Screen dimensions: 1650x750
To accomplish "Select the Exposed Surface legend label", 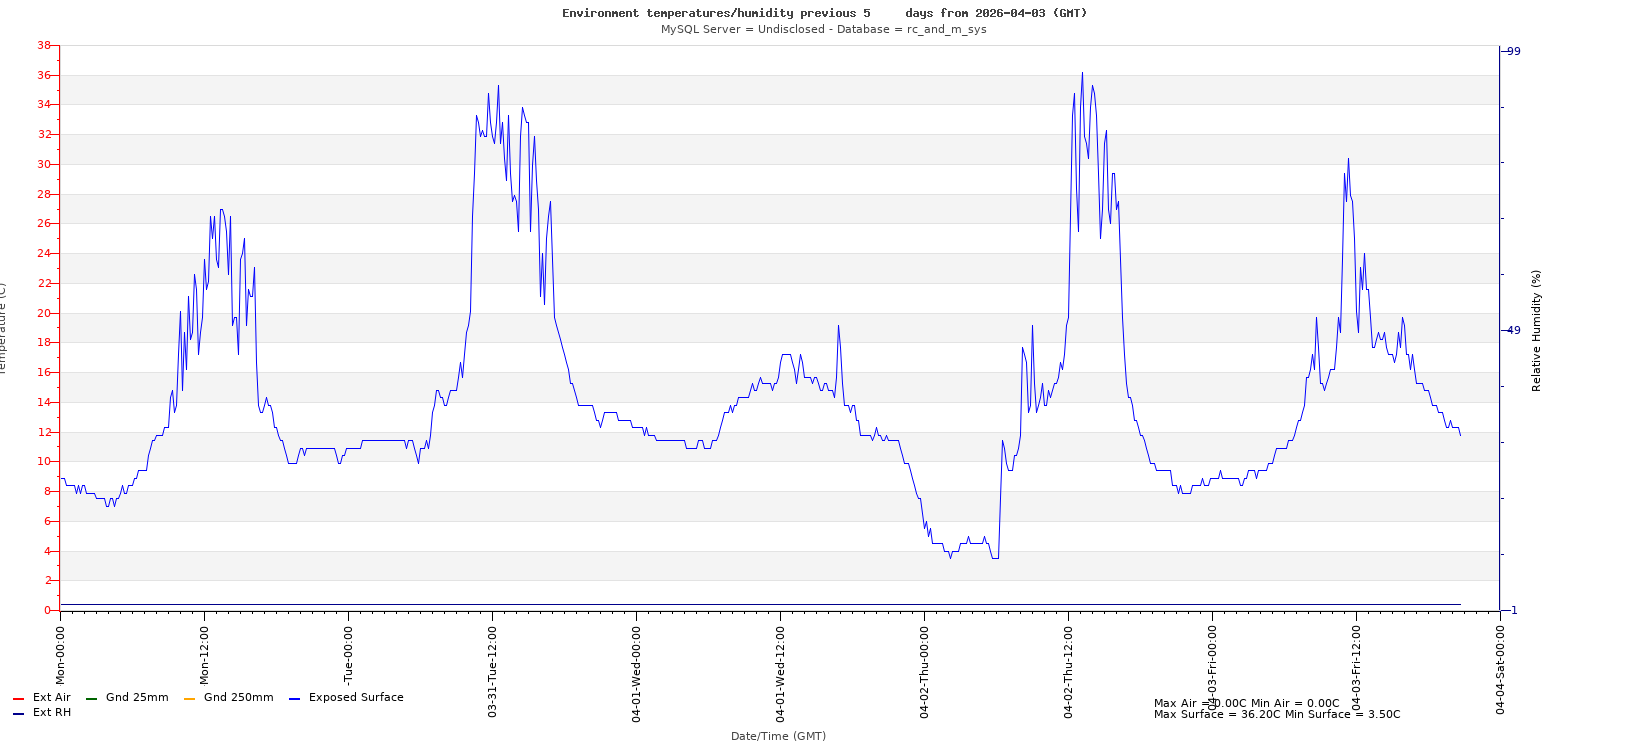I will tap(356, 698).
